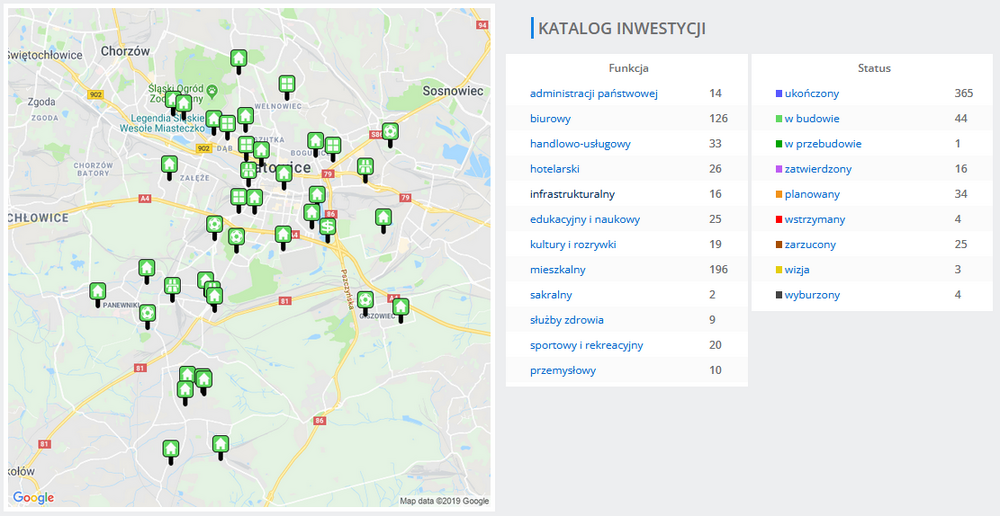
Task: Select 'hotelarski' function link
Action: tap(554, 169)
